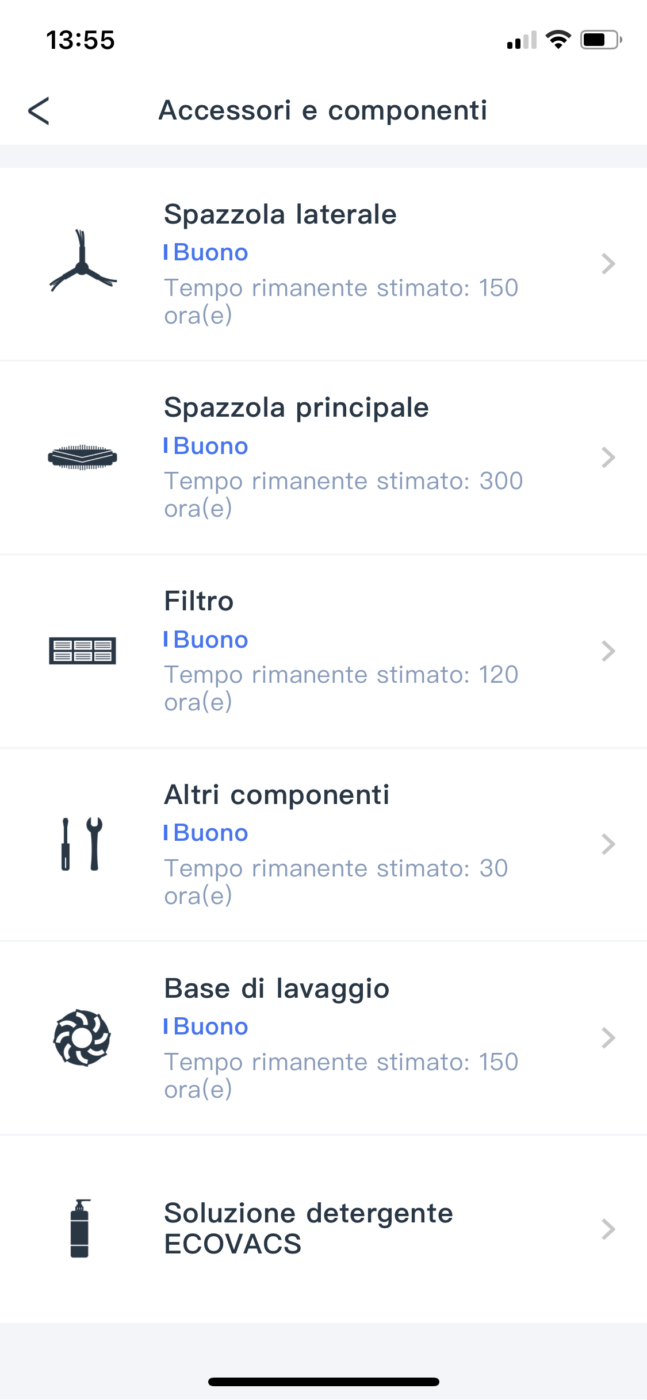Viewport: 647px width, 1400px height.
Task: Open the Spazzola laterale entry
Action: click(x=280, y=214)
